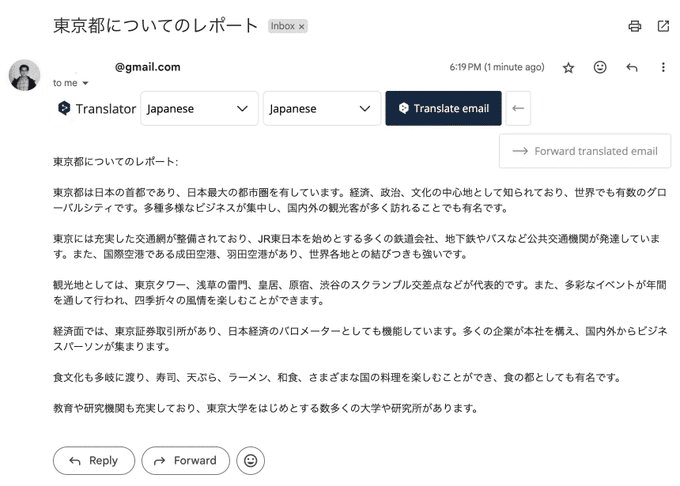Collapse the Translator bar with left arrow
The height and width of the screenshot is (486, 680).
click(x=518, y=109)
